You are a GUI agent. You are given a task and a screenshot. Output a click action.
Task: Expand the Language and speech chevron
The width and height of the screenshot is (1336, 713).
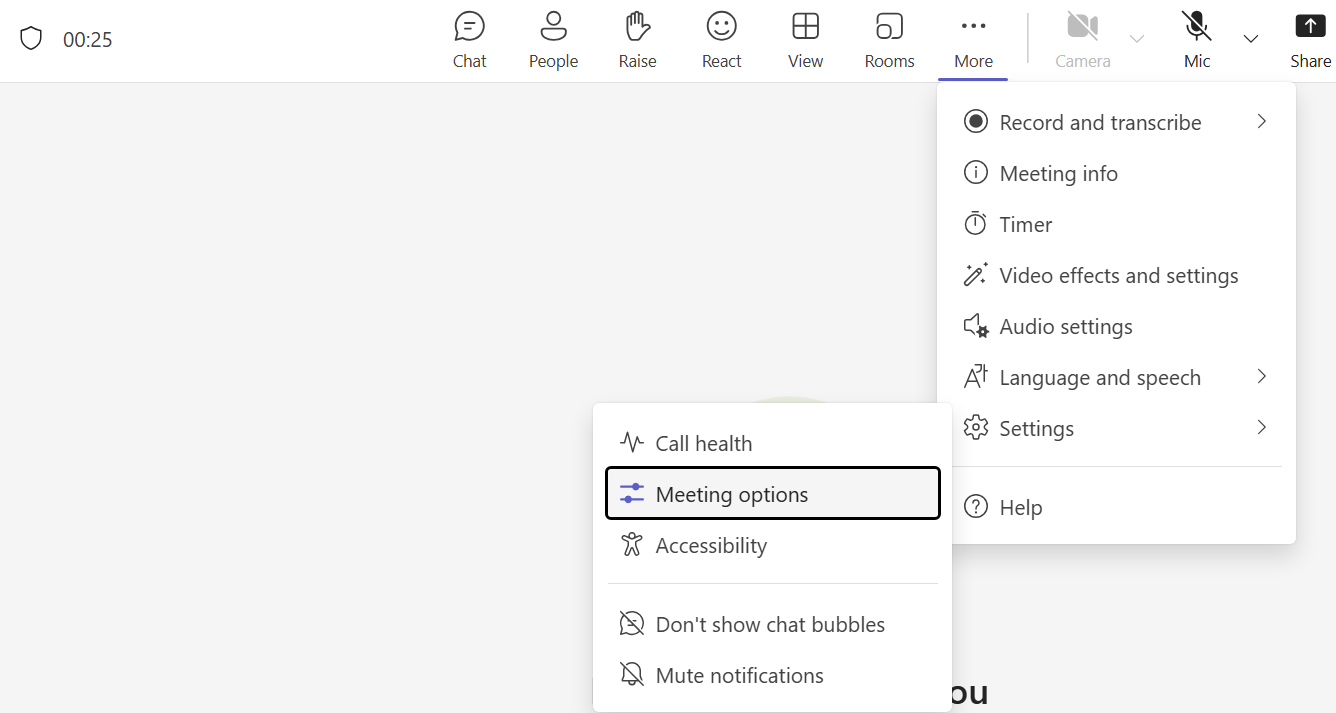1262,377
